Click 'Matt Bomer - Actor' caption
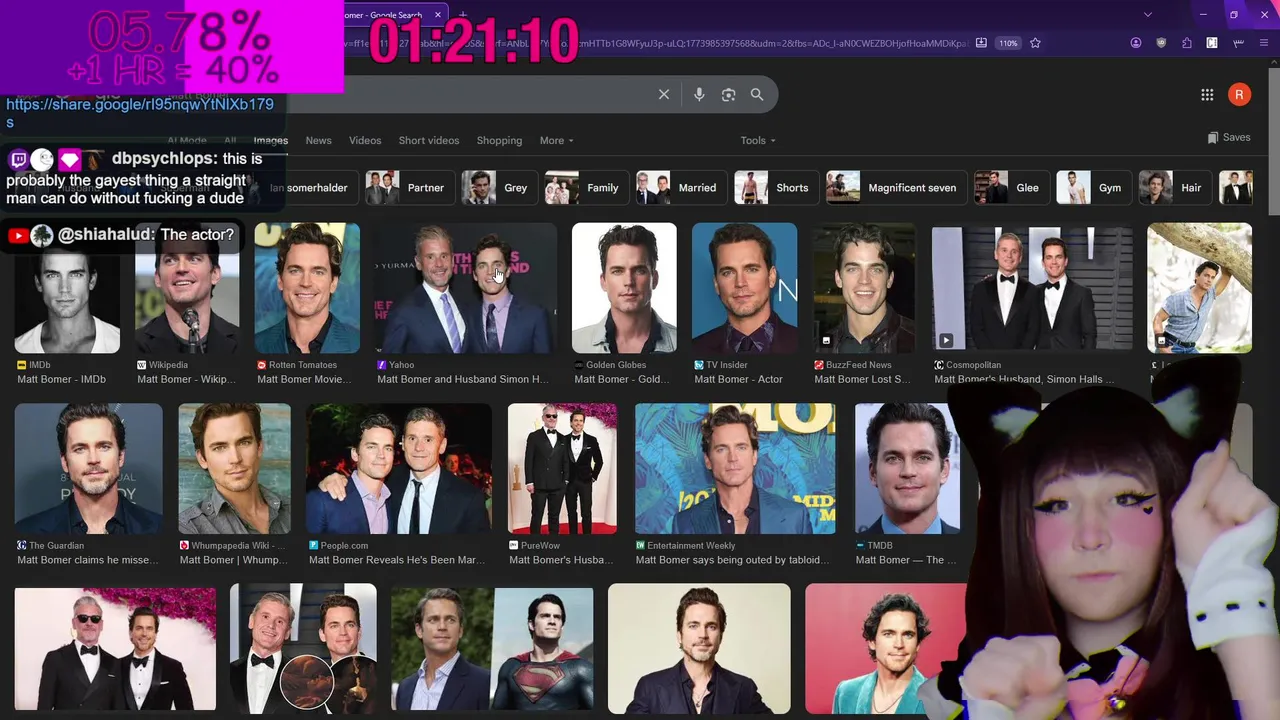Screen dimensions: 1280x720 pyautogui.click(x=738, y=380)
